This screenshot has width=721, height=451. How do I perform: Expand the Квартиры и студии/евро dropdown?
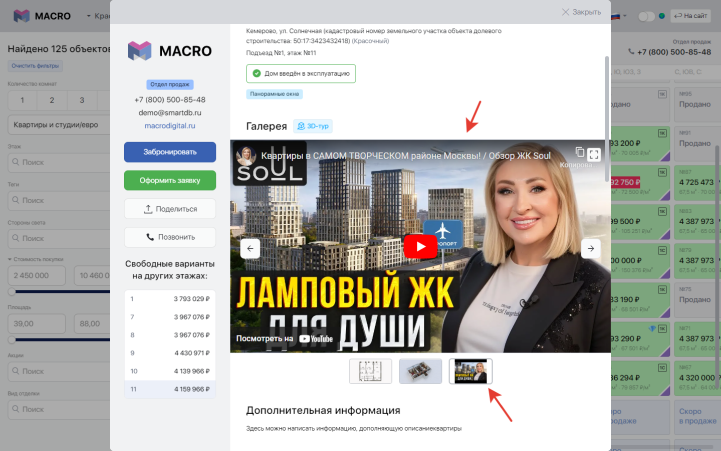tap(55, 125)
